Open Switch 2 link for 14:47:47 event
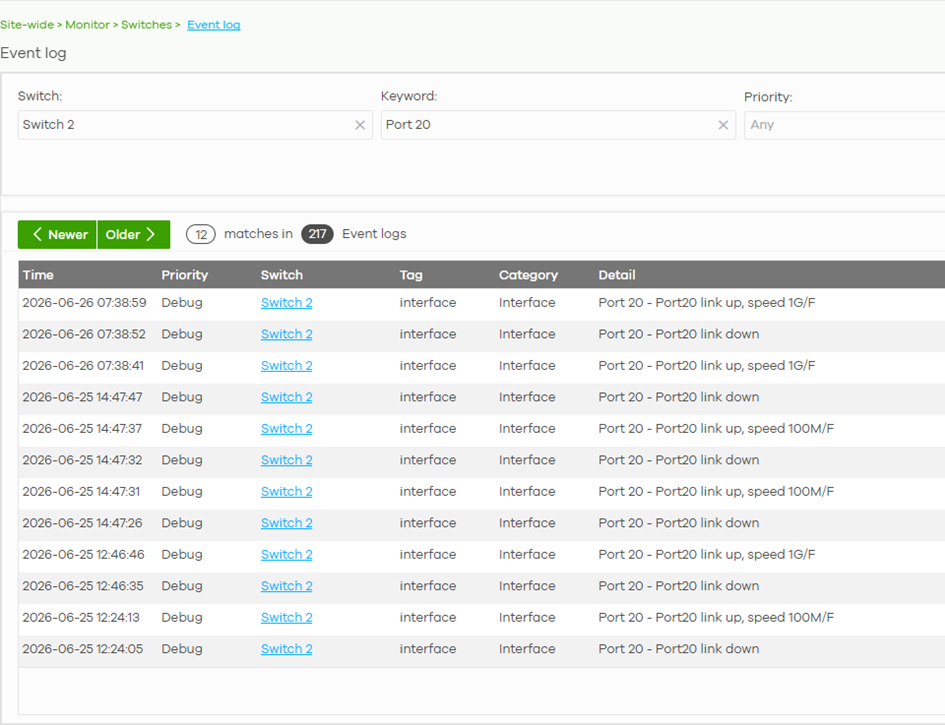Image resolution: width=945 pixels, height=725 pixels. pos(286,397)
